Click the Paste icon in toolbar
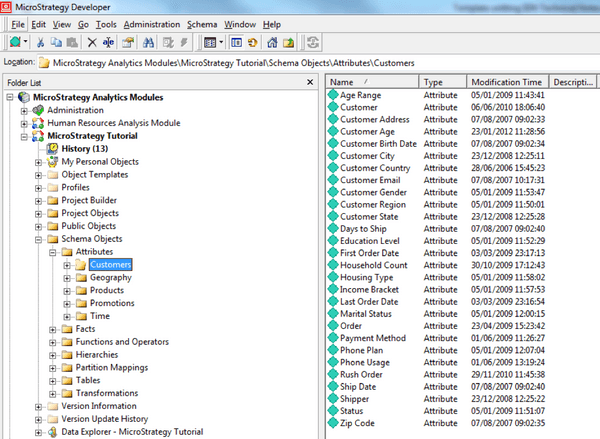 (72, 42)
